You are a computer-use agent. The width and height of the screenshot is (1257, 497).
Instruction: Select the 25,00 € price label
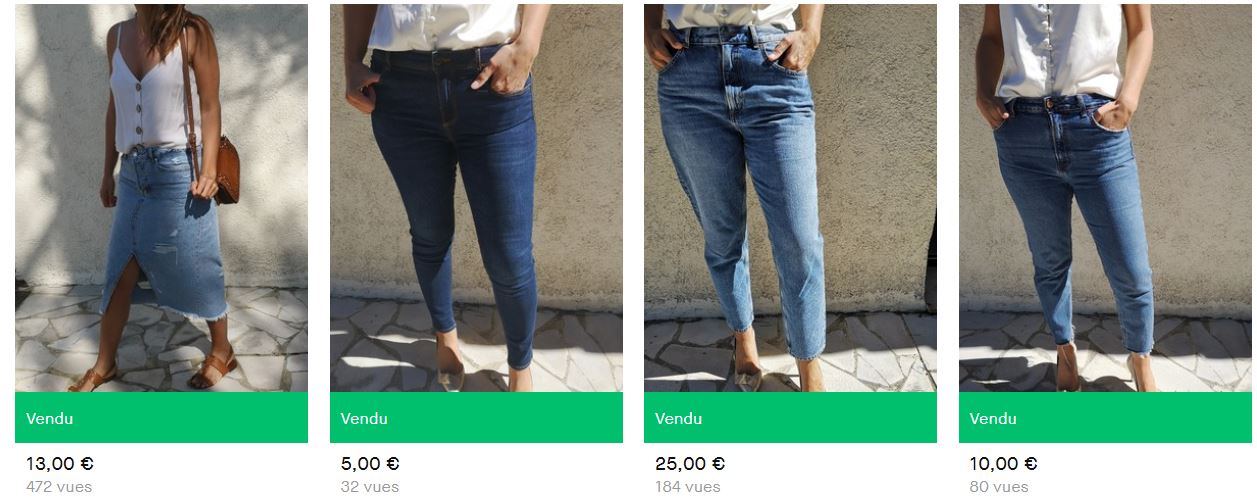pyautogui.click(x=690, y=464)
